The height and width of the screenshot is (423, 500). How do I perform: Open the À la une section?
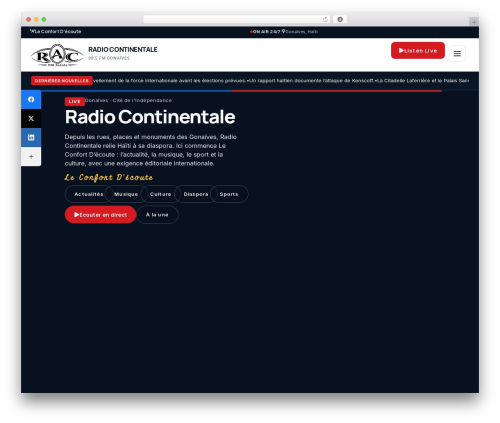point(157,215)
